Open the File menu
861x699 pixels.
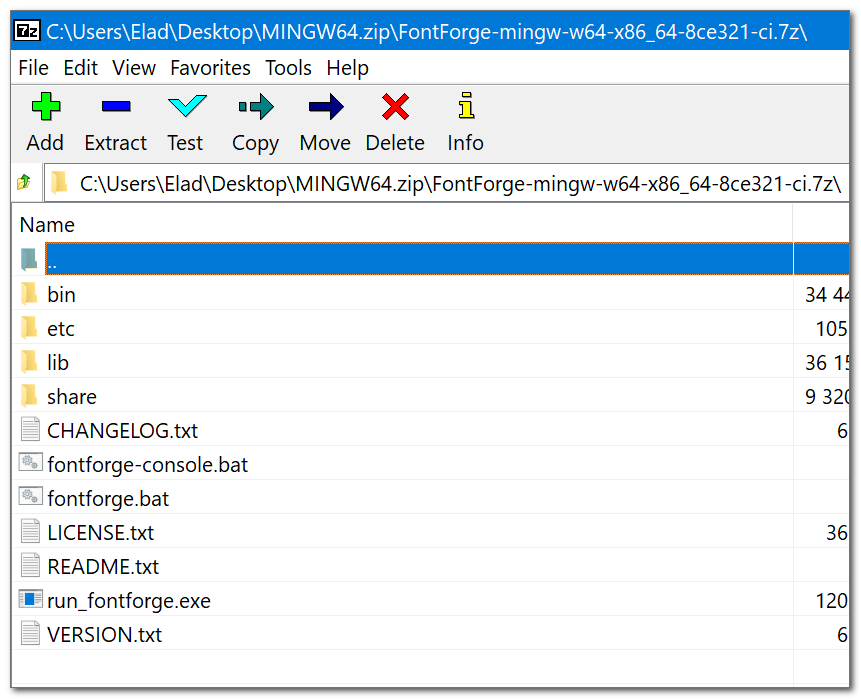coord(33,68)
